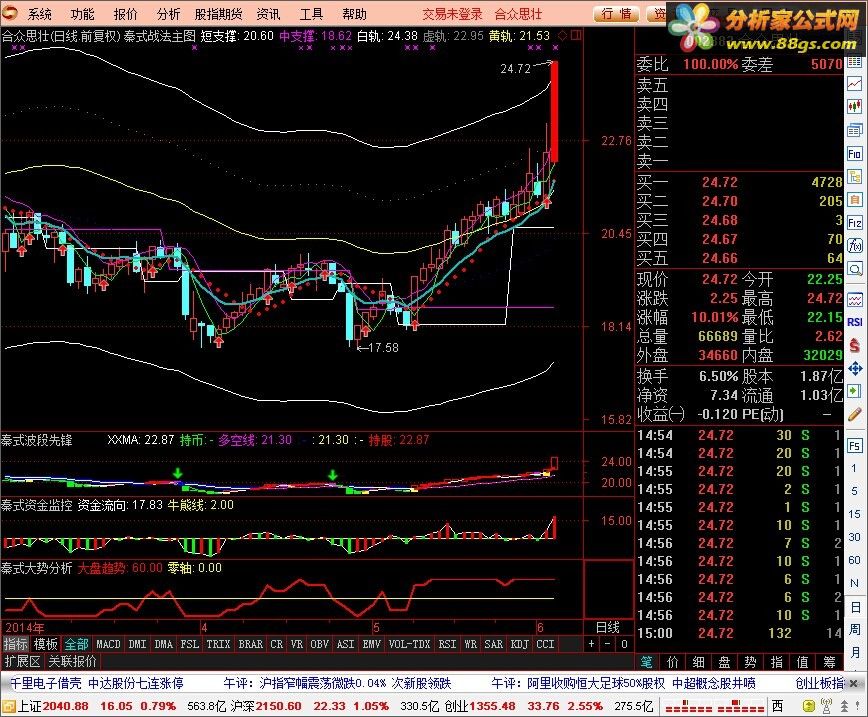Click the 行情 button at top

616,14
